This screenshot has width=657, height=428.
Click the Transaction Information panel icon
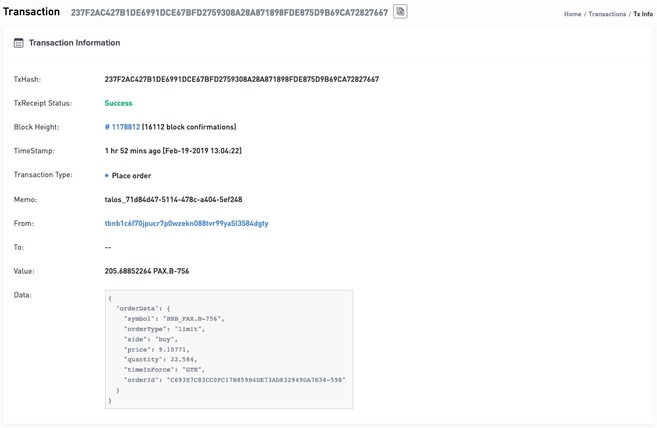click(x=19, y=43)
